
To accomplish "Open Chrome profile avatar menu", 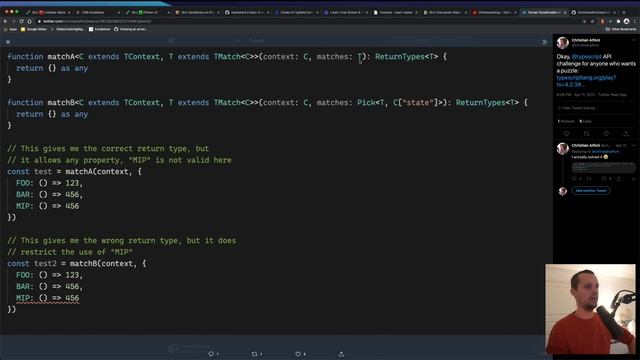I will click(627, 21).
